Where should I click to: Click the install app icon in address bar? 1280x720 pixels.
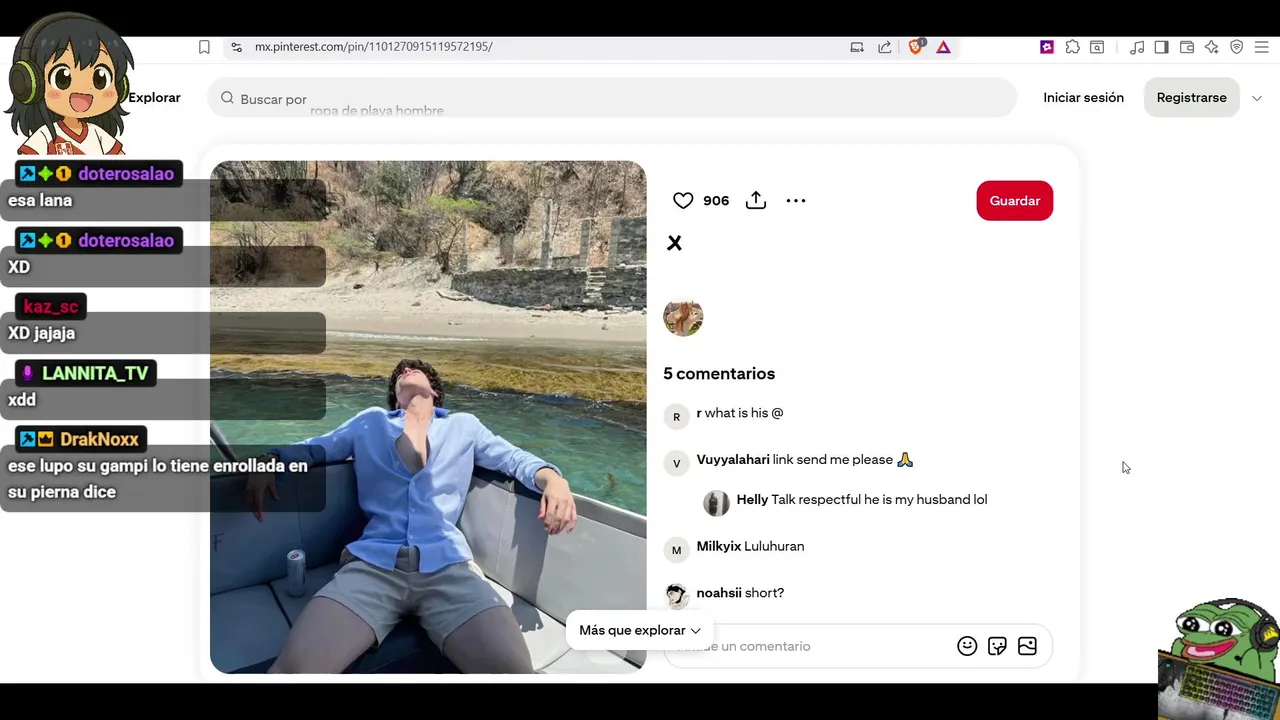(x=857, y=47)
